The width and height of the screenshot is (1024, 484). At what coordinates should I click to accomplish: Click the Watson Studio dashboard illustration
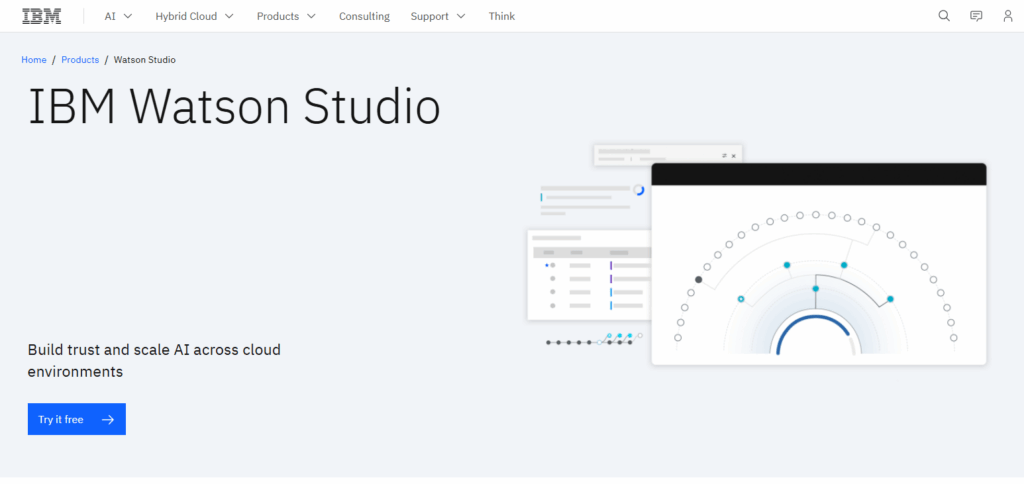(x=757, y=255)
